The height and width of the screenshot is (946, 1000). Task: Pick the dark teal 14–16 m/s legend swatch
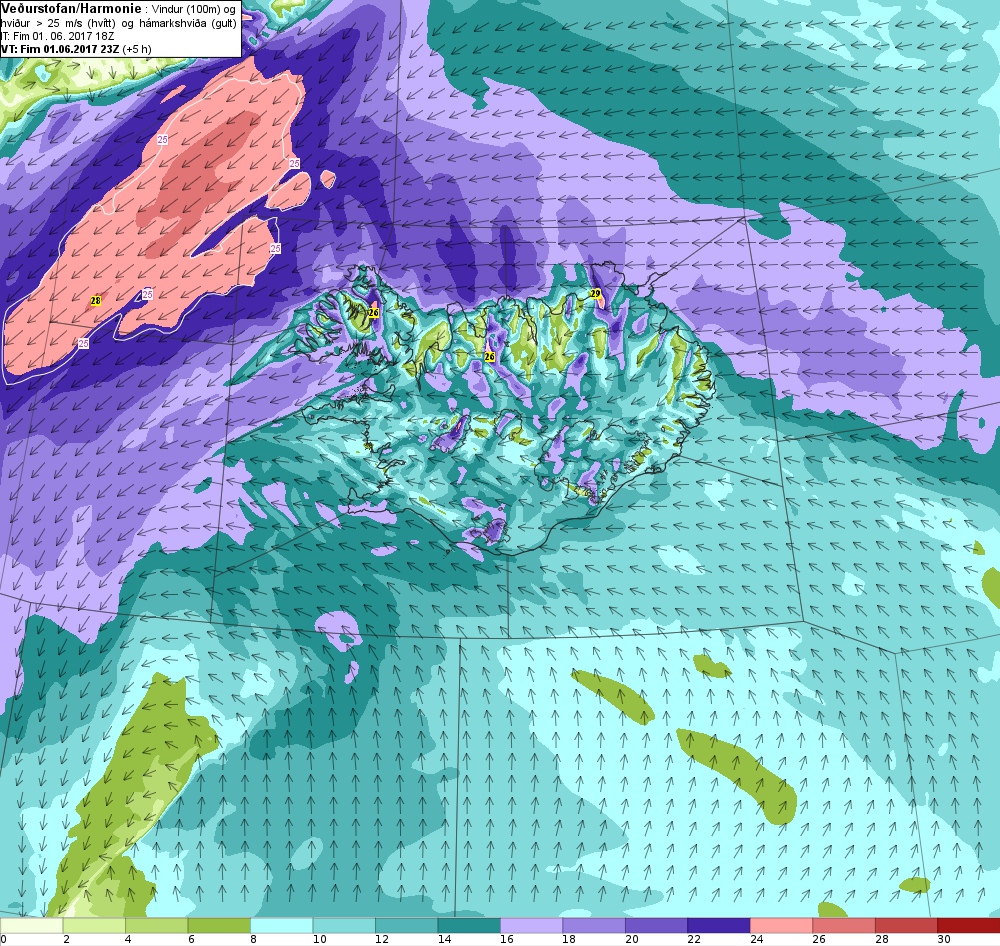click(x=469, y=926)
